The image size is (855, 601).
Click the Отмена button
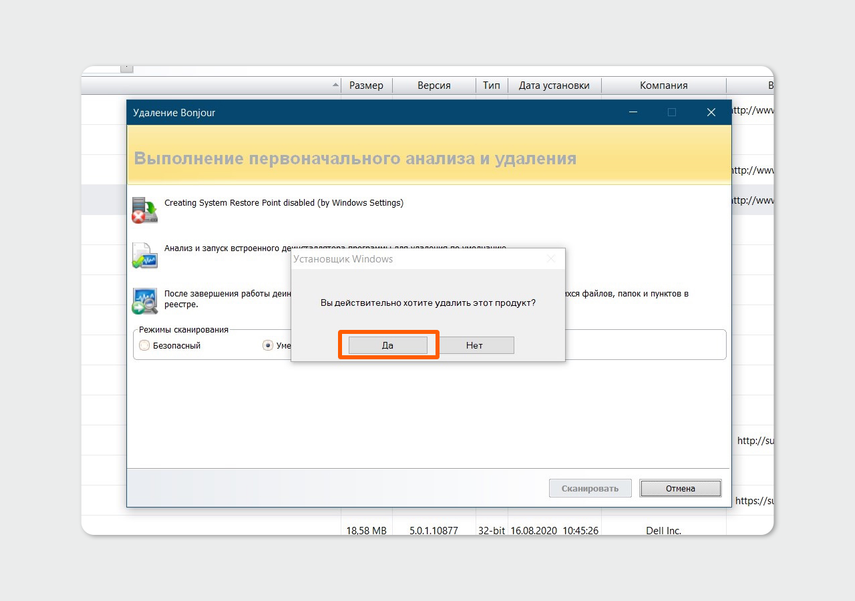[x=680, y=489]
